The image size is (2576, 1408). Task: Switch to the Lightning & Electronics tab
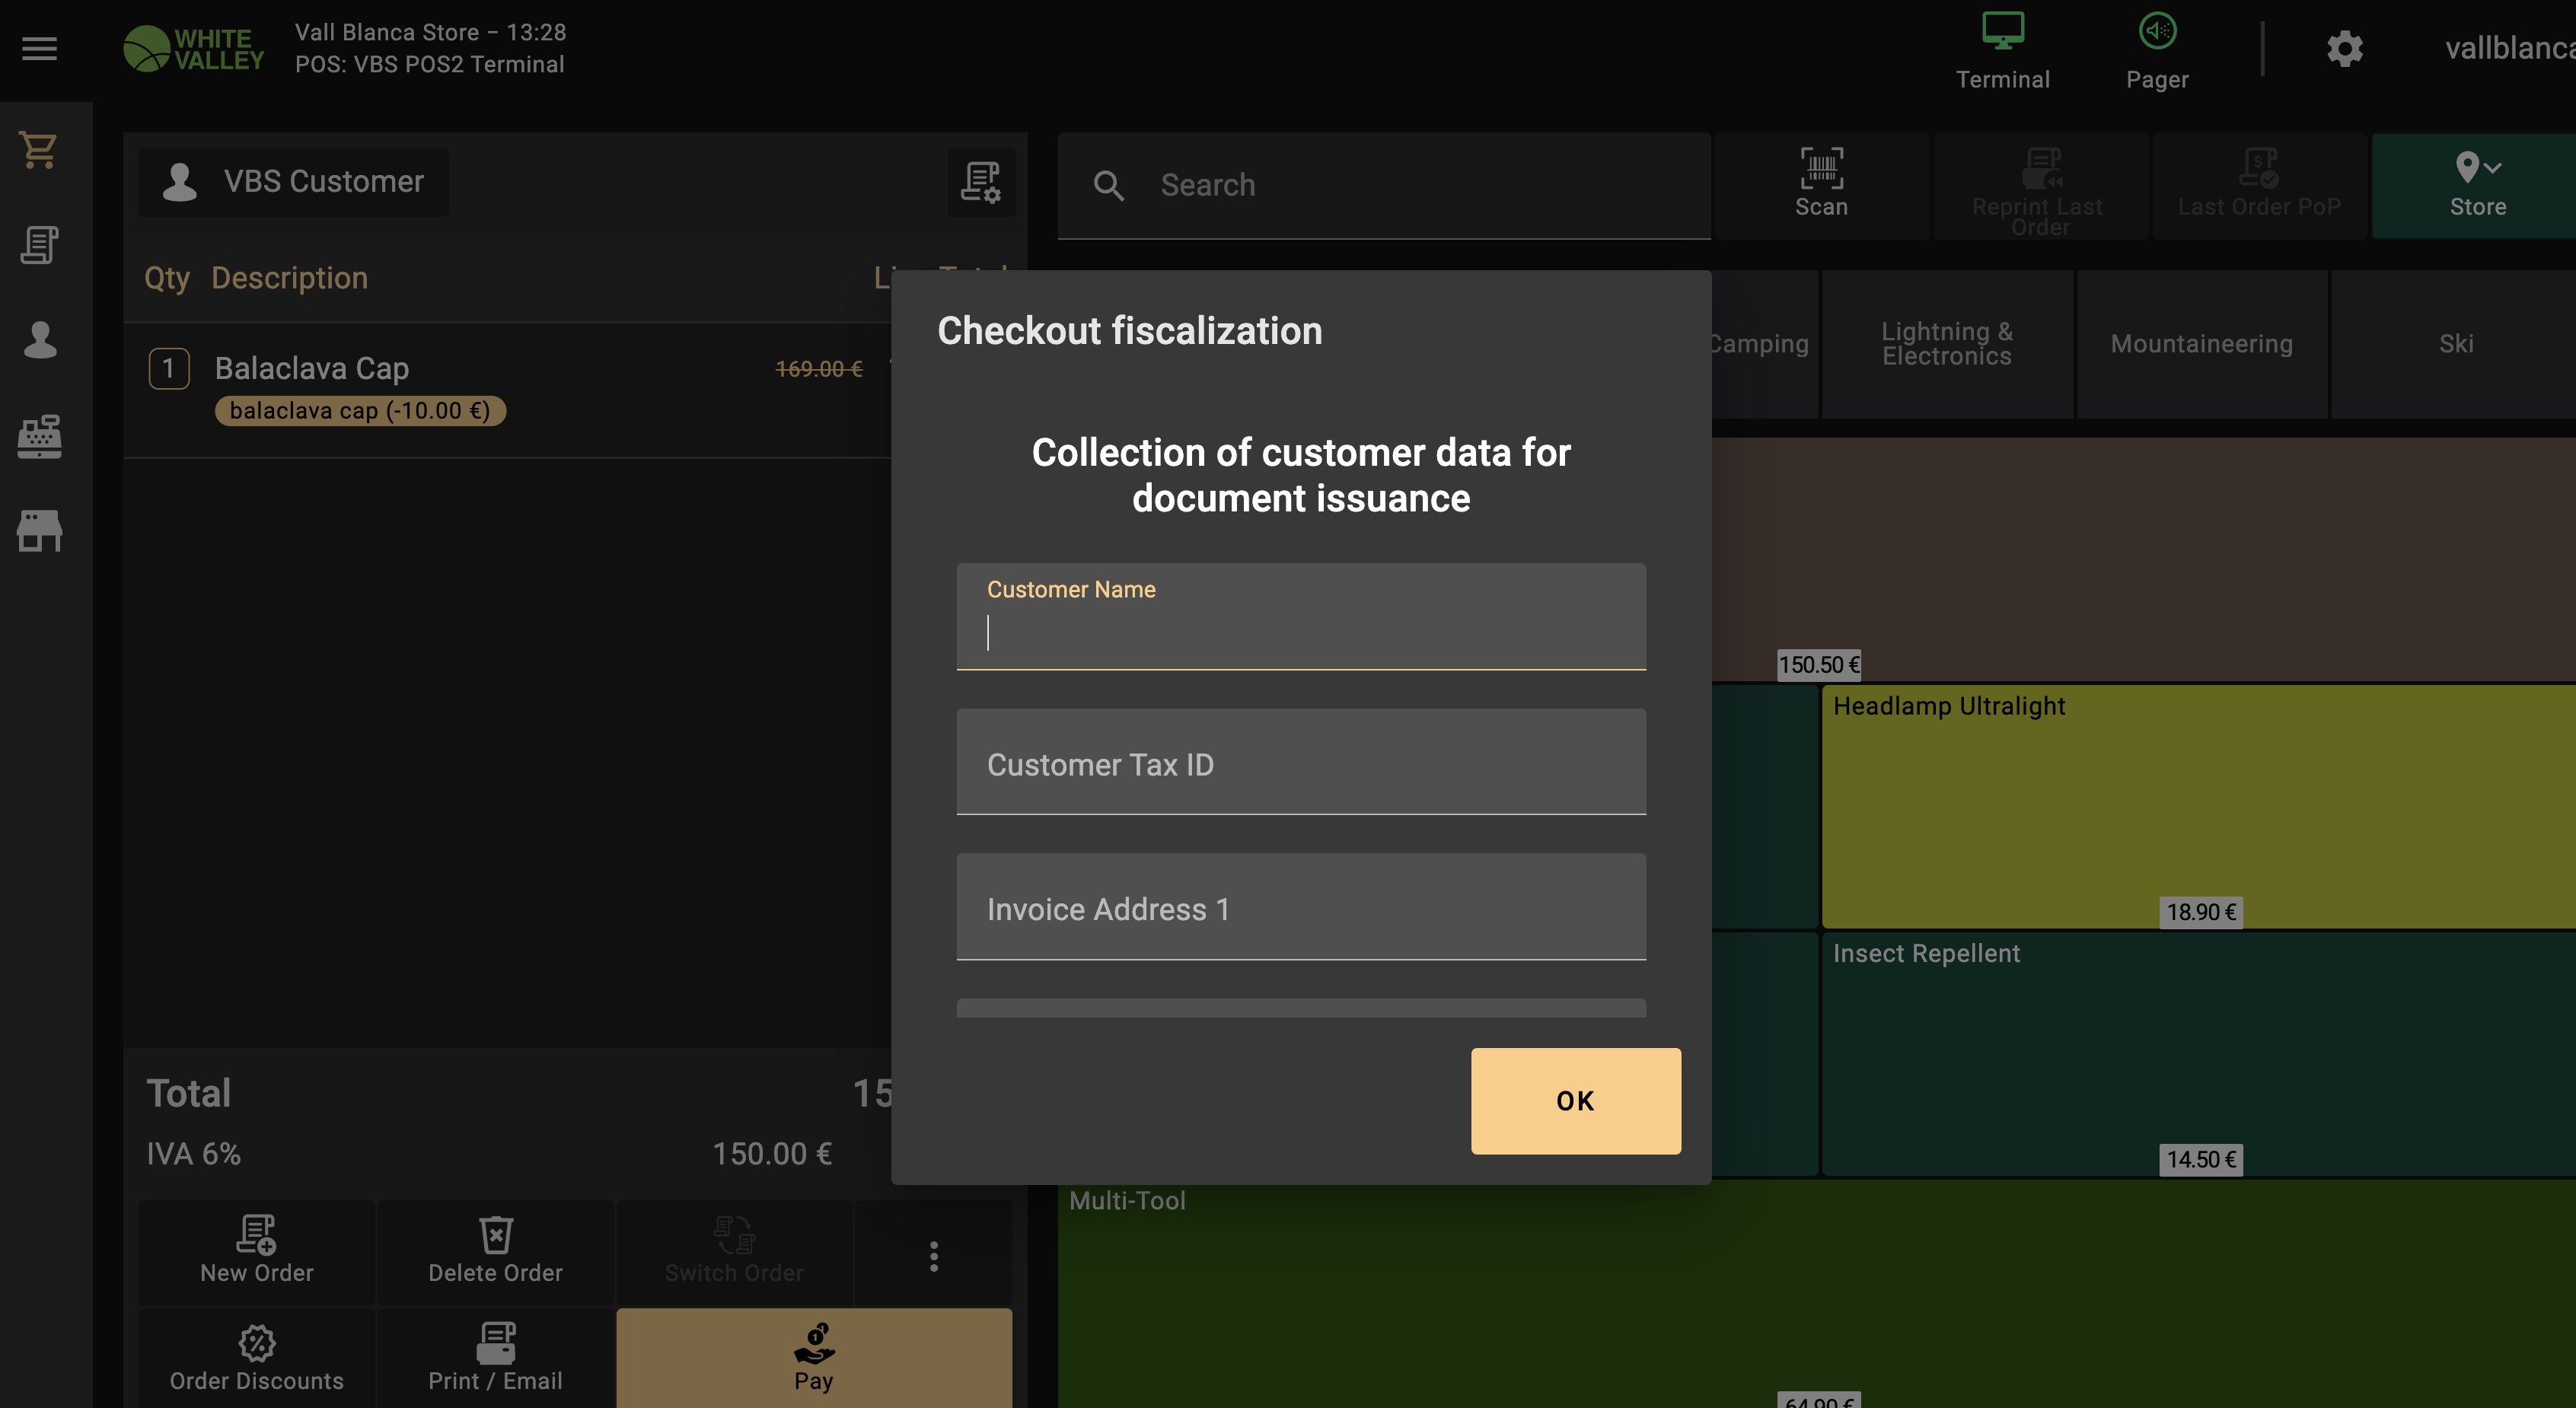1946,344
